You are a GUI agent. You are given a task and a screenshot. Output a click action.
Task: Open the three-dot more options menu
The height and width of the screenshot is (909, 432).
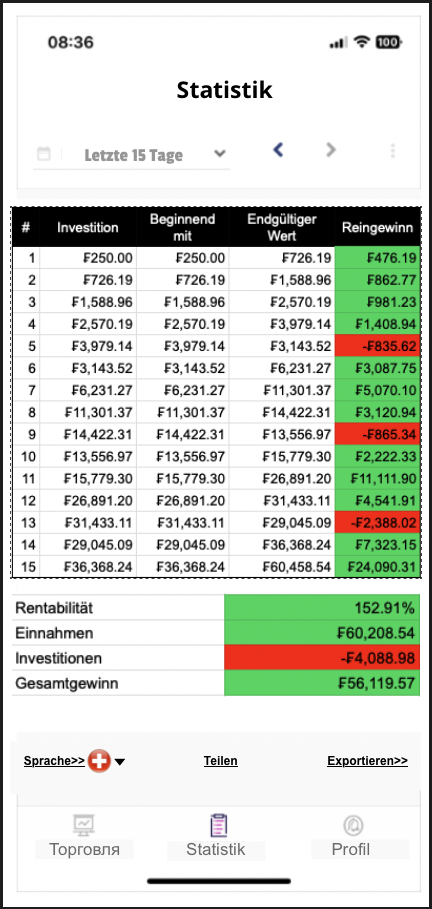(393, 151)
